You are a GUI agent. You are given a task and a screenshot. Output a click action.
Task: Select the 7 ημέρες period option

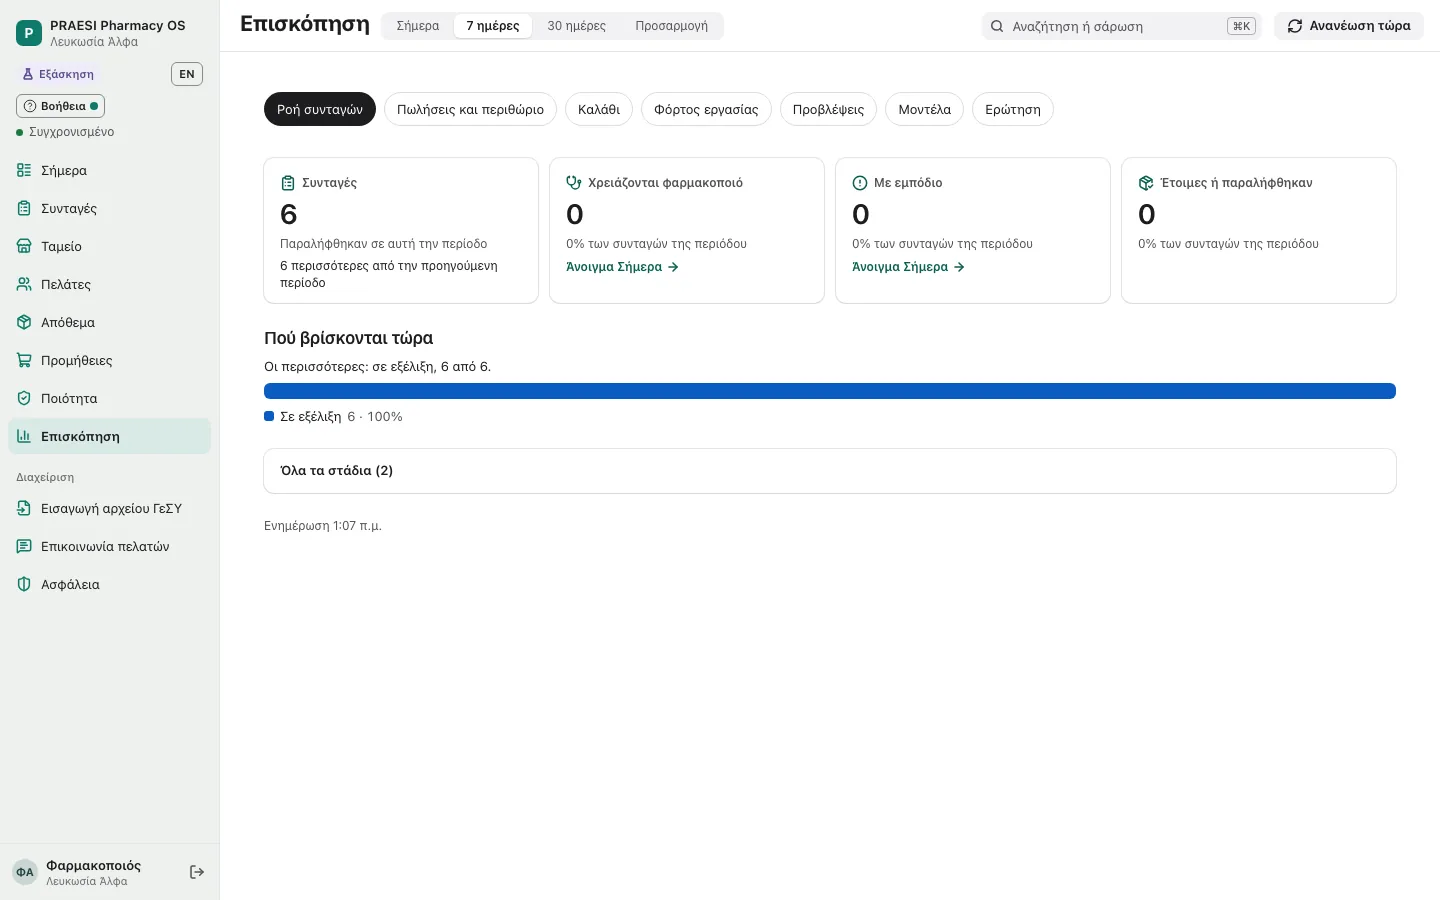(x=493, y=26)
